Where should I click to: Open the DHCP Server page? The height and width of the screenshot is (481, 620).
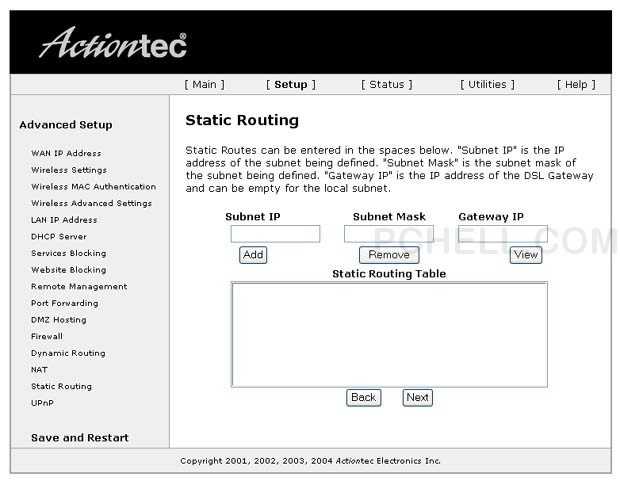click(x=59, y=237)
